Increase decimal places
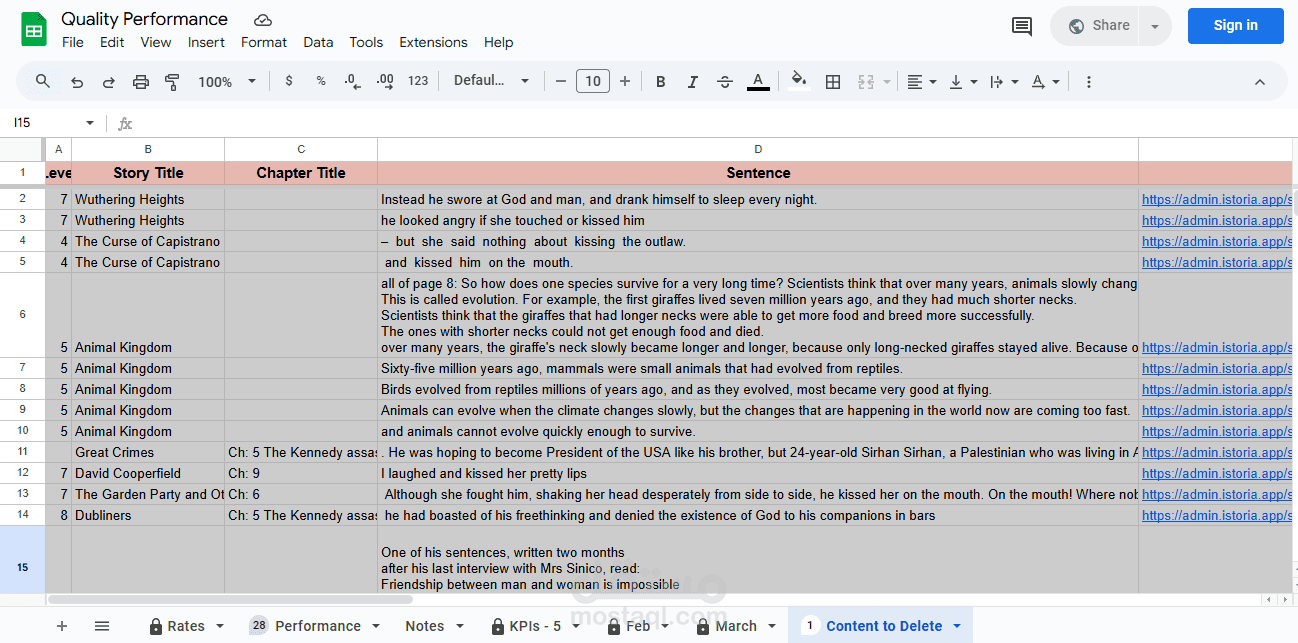Screen dimensions: 1298x643 click(x=385, y=82)
